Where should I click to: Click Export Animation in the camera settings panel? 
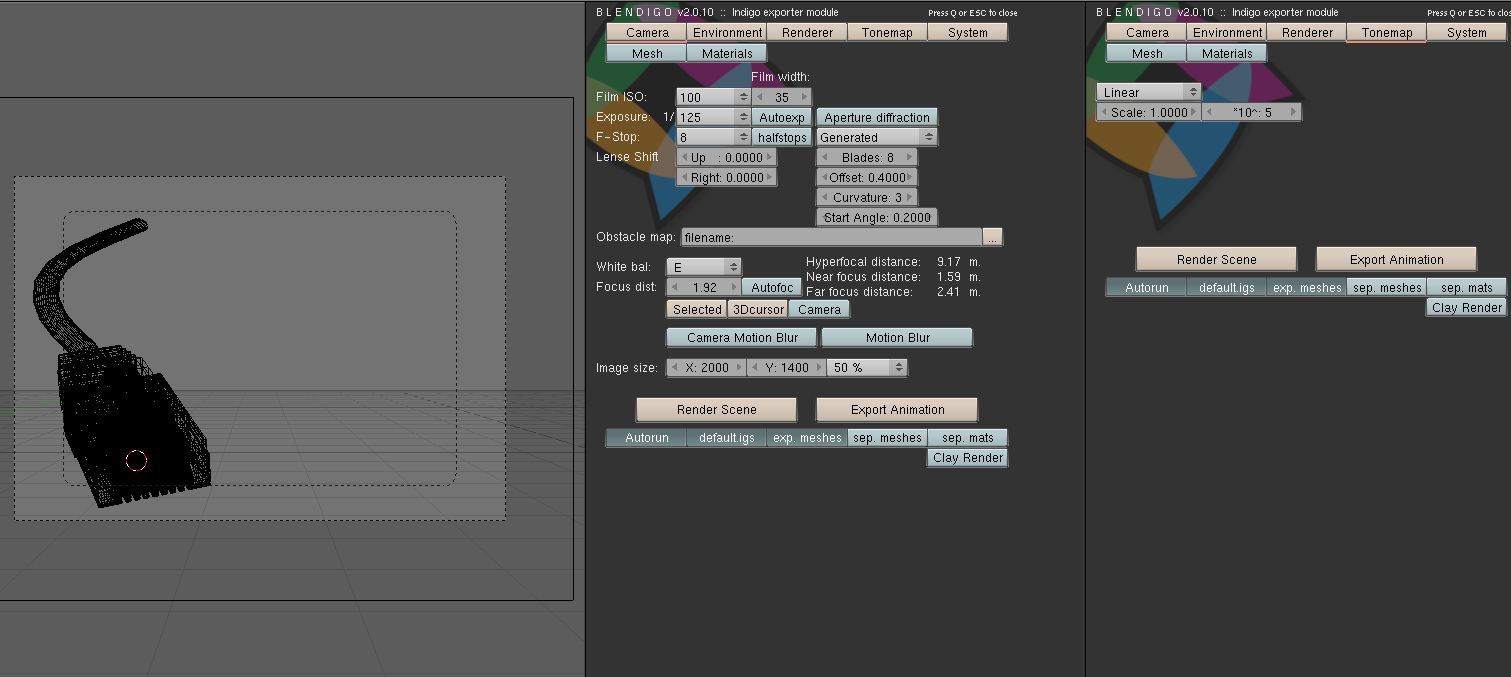click(897, 409)
